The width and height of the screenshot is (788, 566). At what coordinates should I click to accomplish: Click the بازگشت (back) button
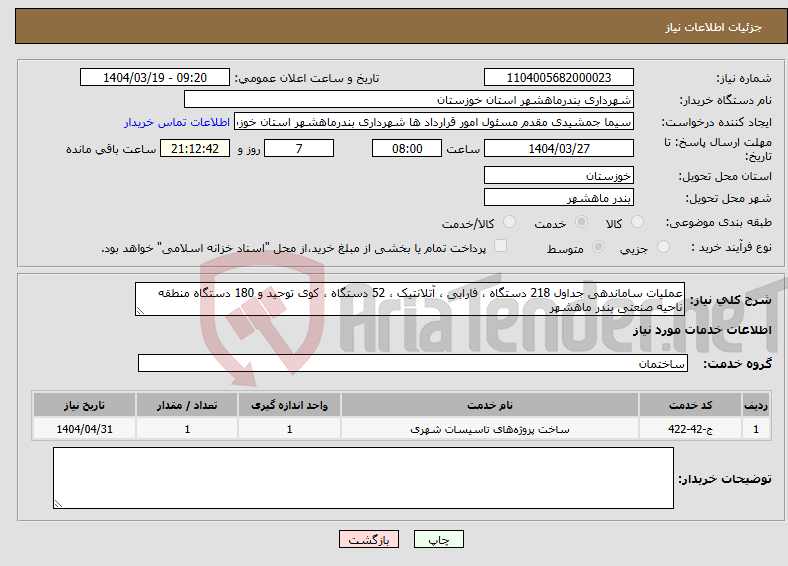pos(369,539)
